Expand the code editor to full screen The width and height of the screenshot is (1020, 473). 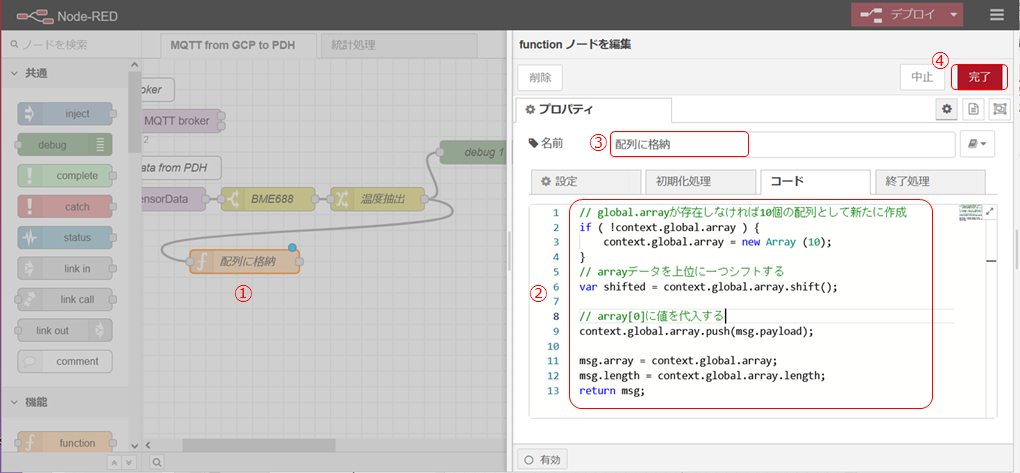click(990, 212)
